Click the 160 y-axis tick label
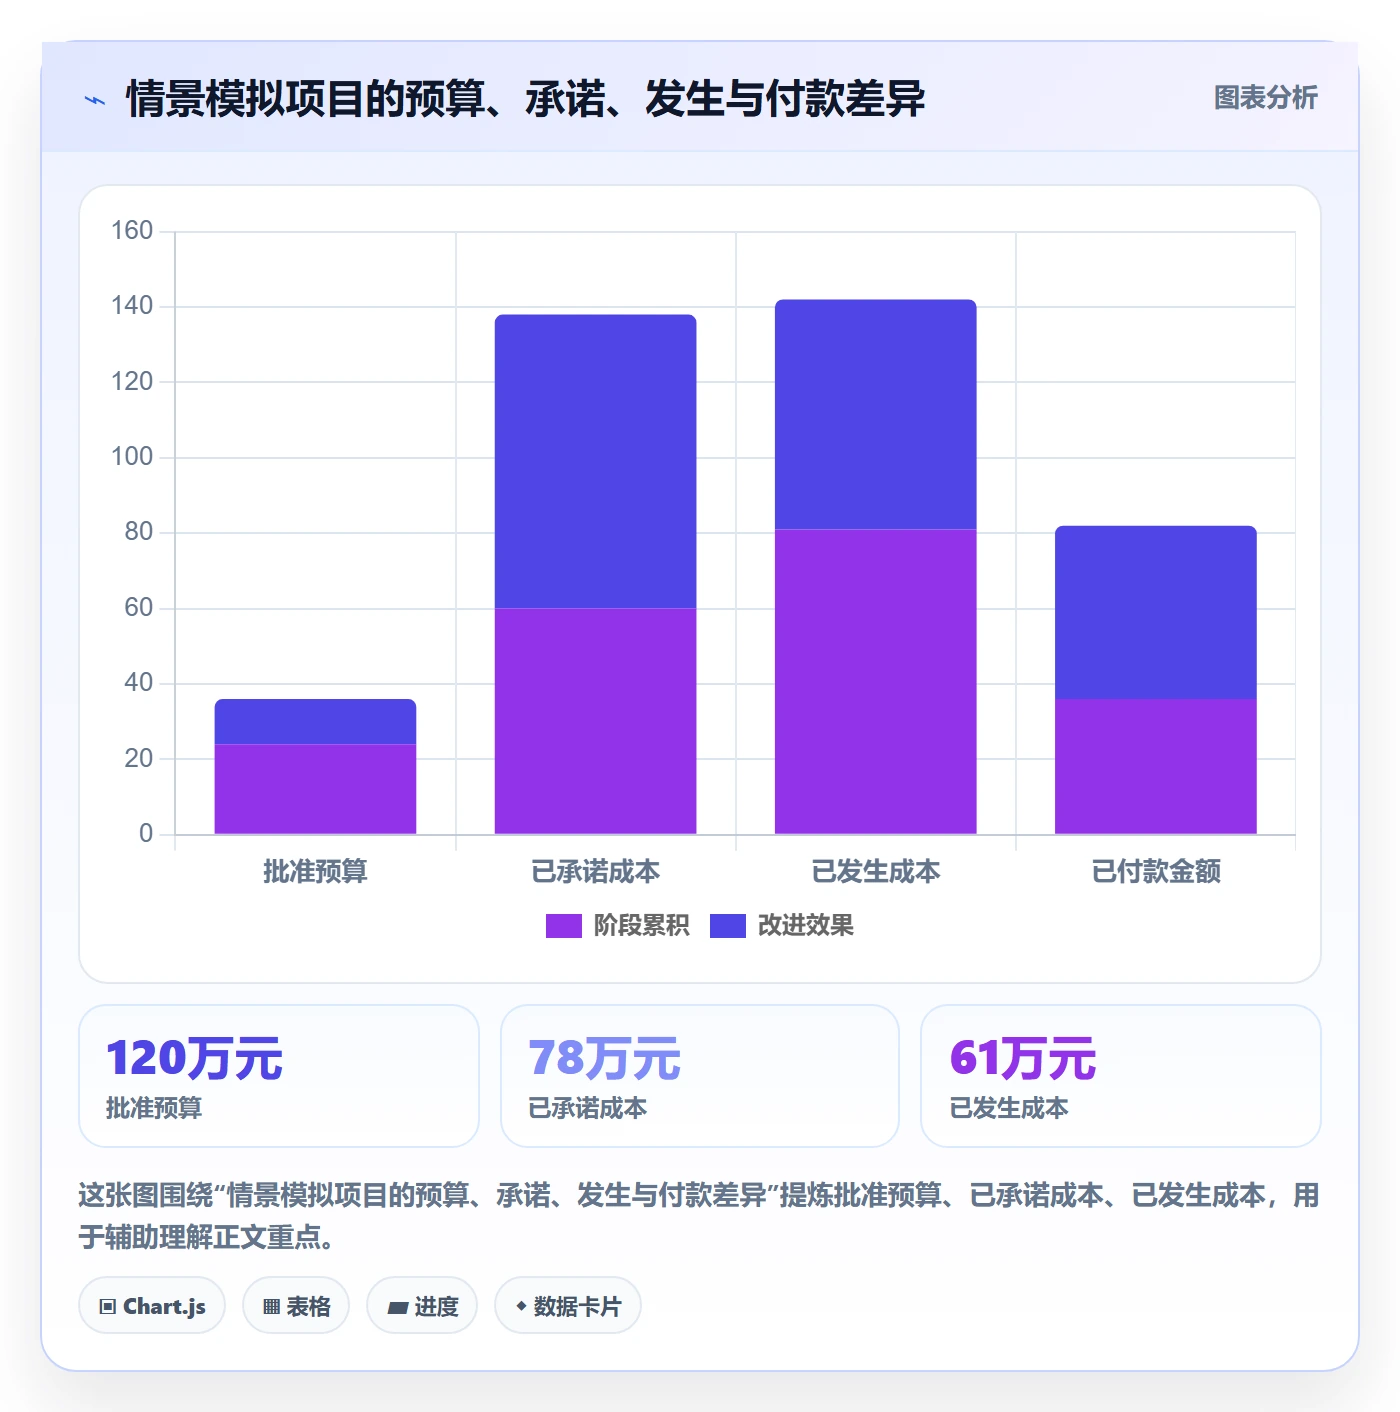Viewport: 1400px width, 1412px height. pyautogui.click(x=132, y=231)
